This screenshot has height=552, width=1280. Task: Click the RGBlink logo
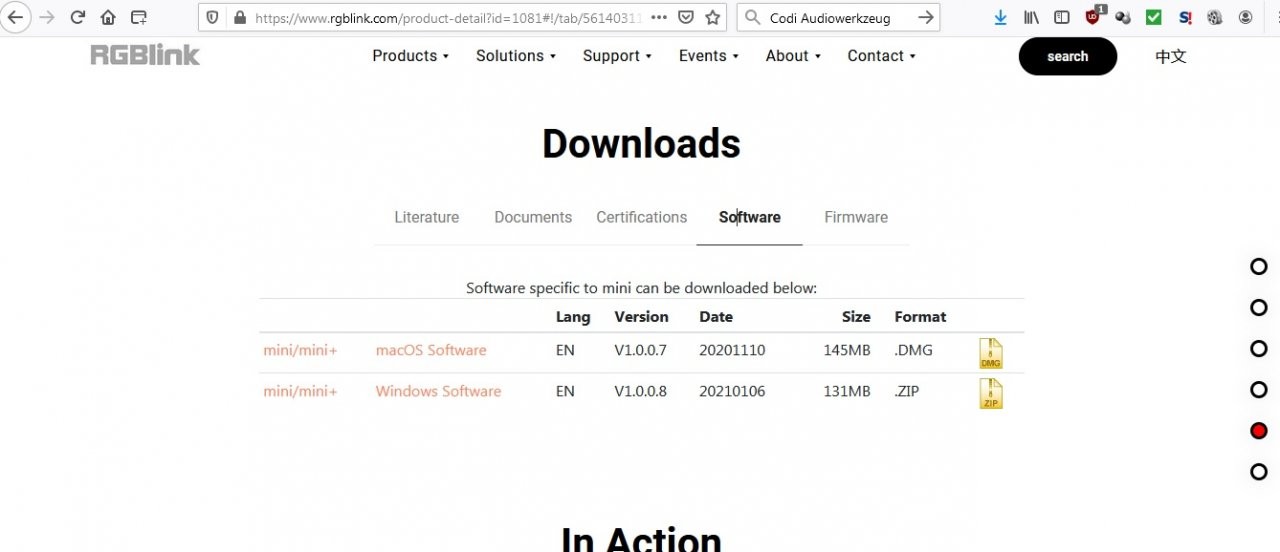pyautogui.click(x=145, y=55)
